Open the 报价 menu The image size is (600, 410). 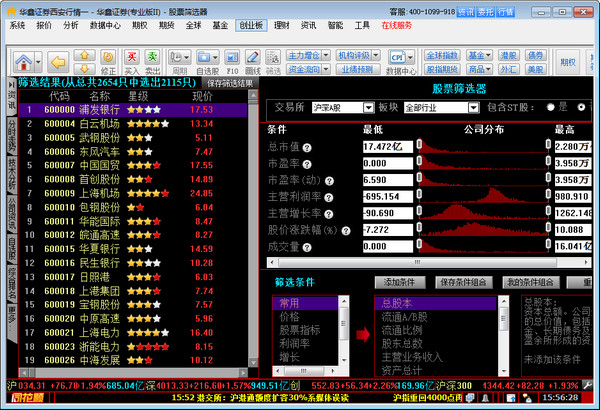[x=44, y=25]
